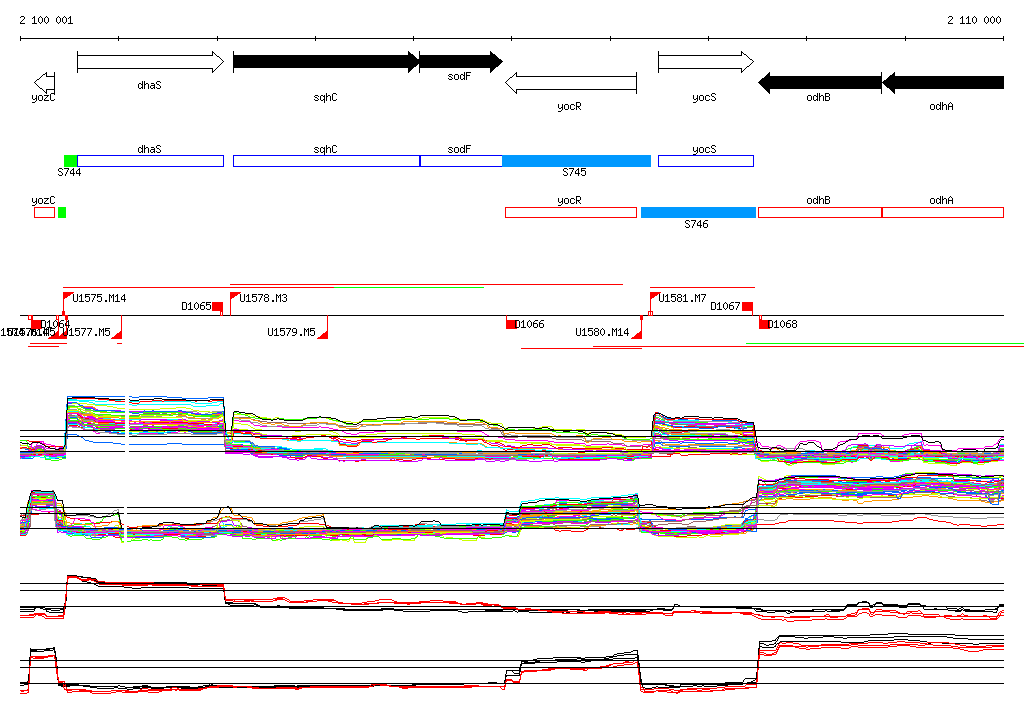
Task: Select the D1065 red square marker
Action: [217, 307]
